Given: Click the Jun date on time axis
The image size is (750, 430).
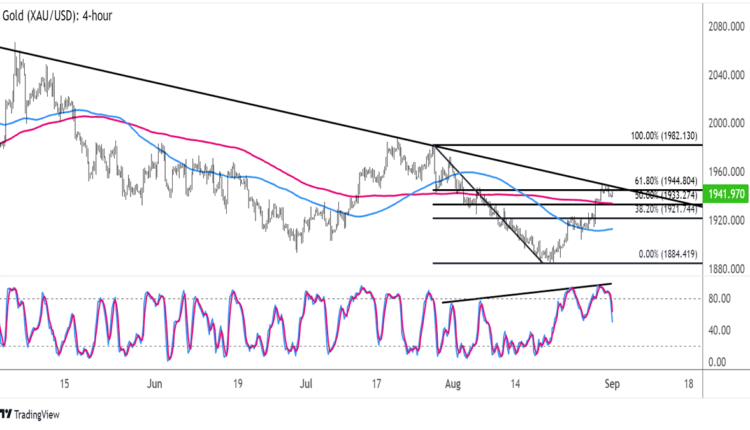Looking at the screenshot, I should click(153, 382).
